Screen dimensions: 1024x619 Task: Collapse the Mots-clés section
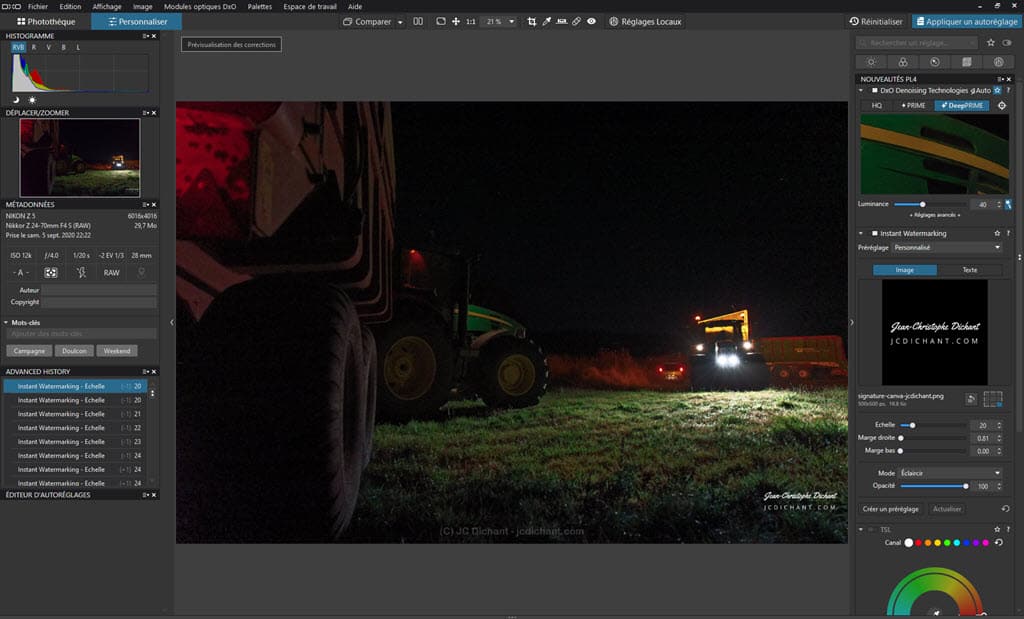pos(6,323)
